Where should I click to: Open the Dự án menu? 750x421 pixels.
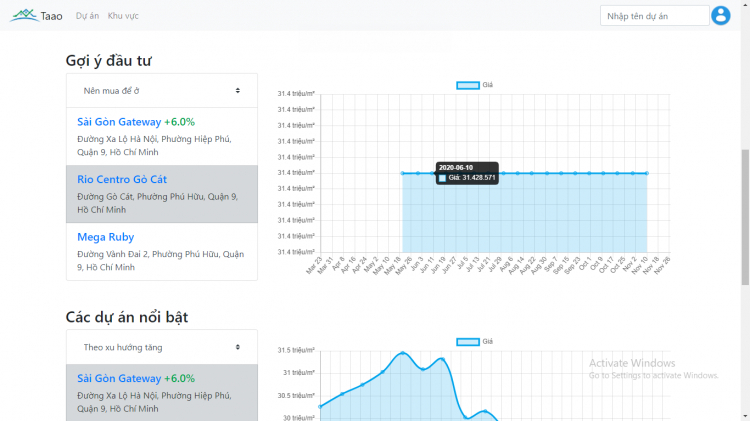click(x=87, y=16)
